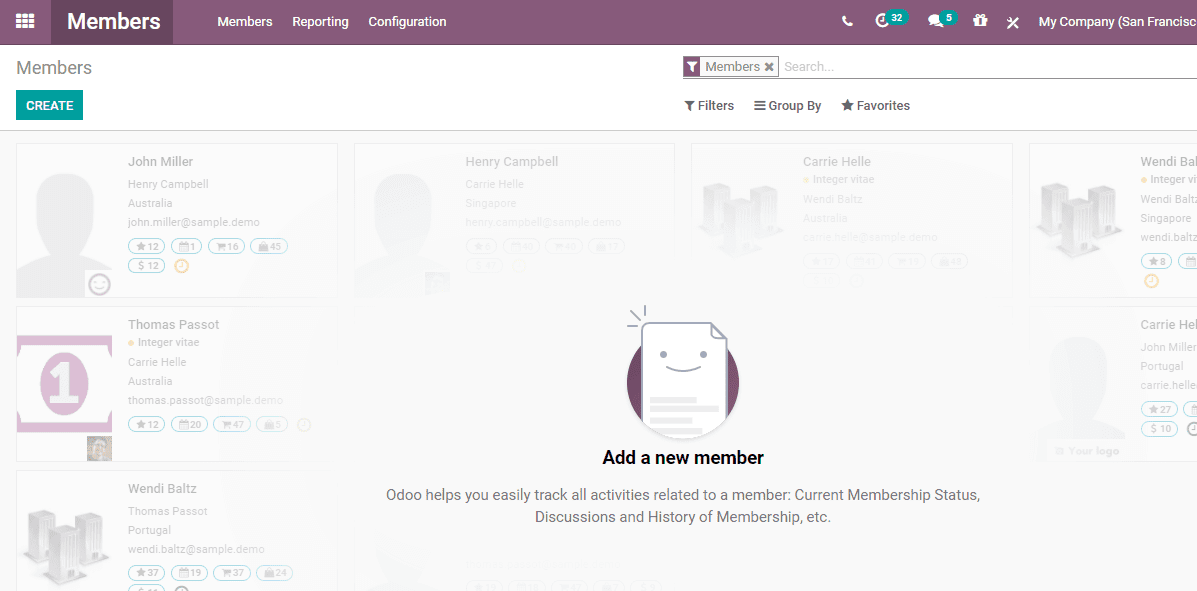Open the Wendi Baltz card name, bottom left

(162, 489)
